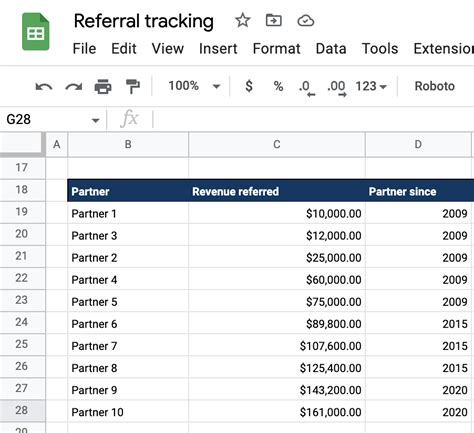Select the $107,600.00 revenue cell
This screenshot has height=433, width=474.
click(277, 346)
